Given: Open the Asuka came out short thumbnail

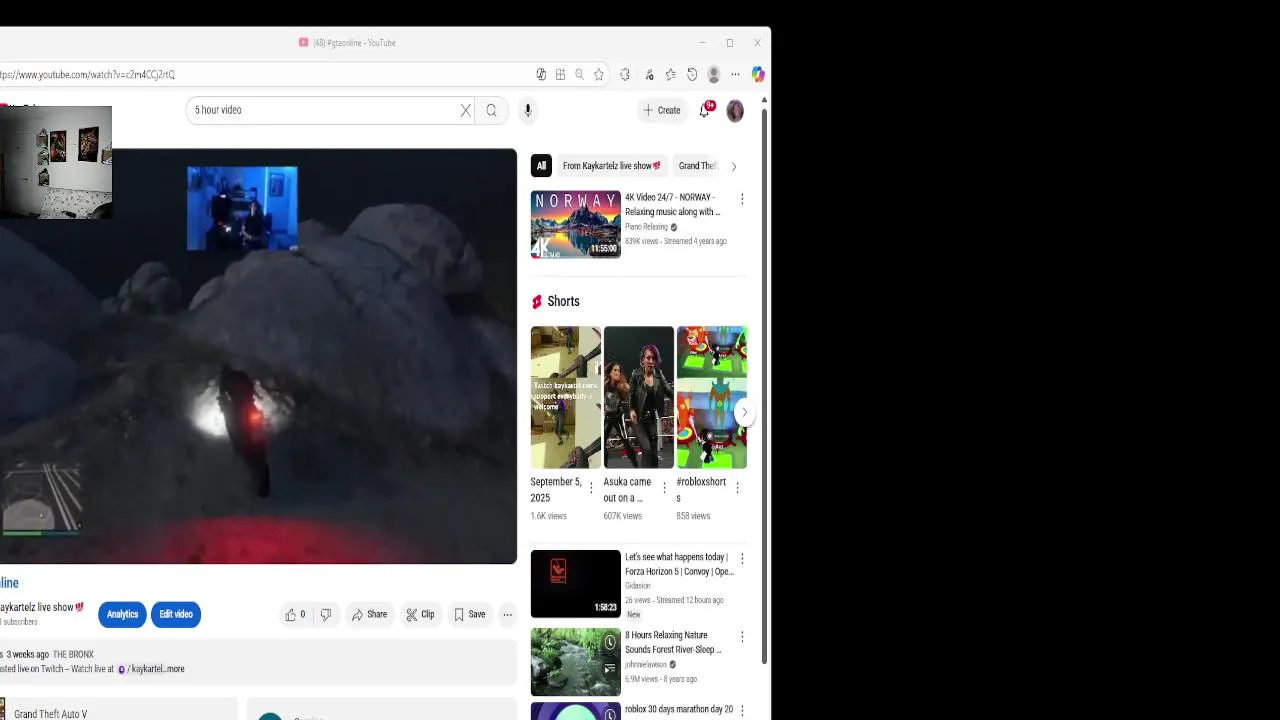Looking at the screenshot, I should coord(639,397).
